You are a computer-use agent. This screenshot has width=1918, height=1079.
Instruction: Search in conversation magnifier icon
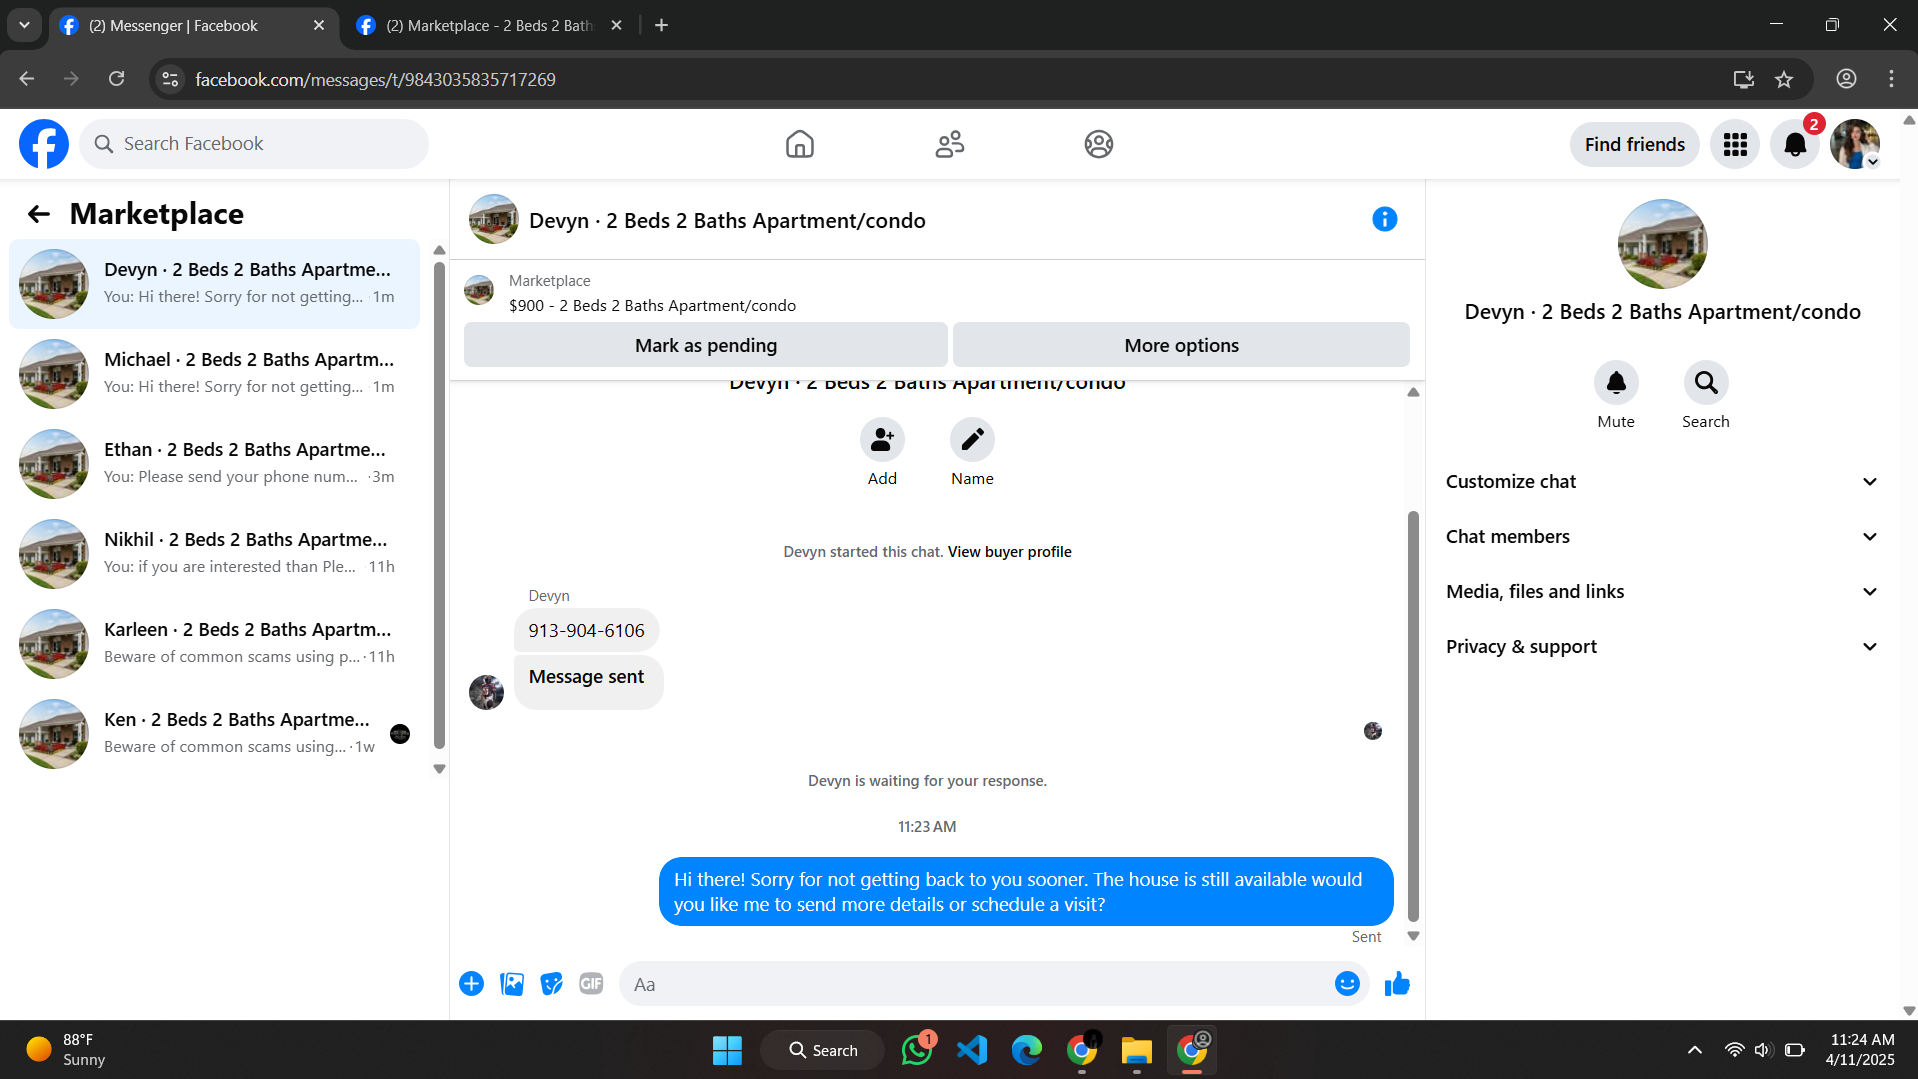(1706, 382)
